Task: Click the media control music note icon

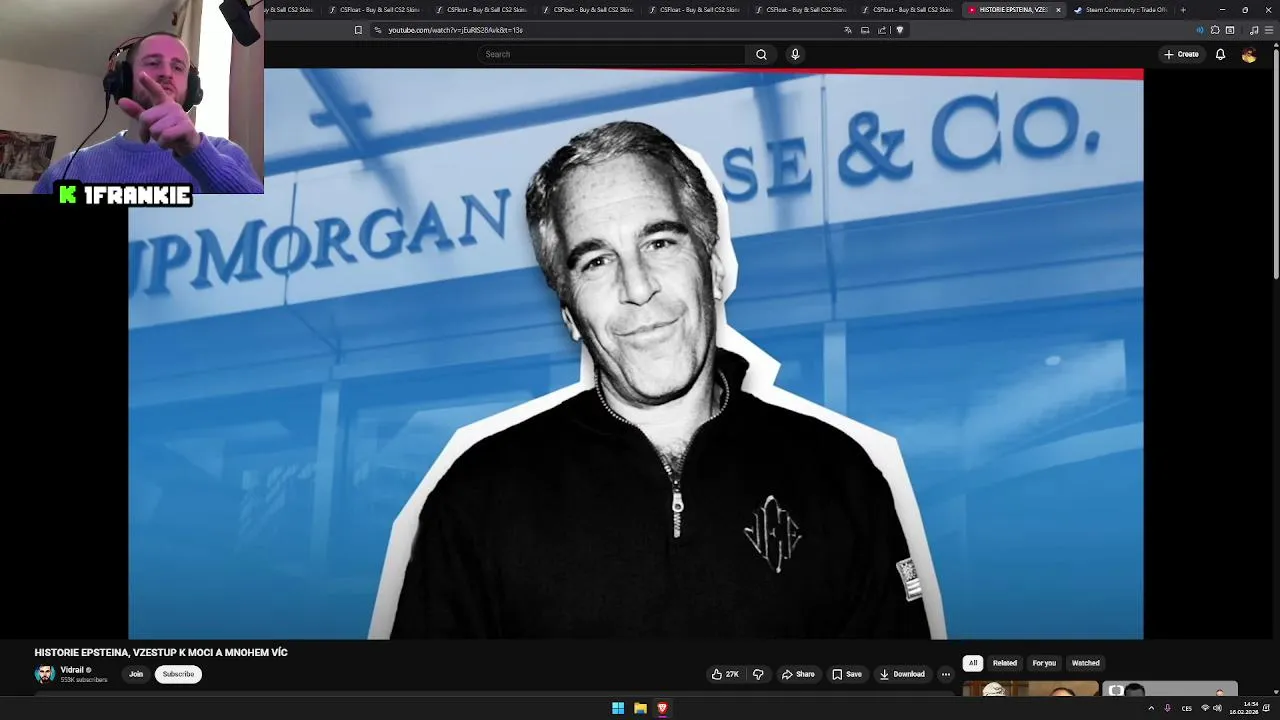Action: 1254,30
